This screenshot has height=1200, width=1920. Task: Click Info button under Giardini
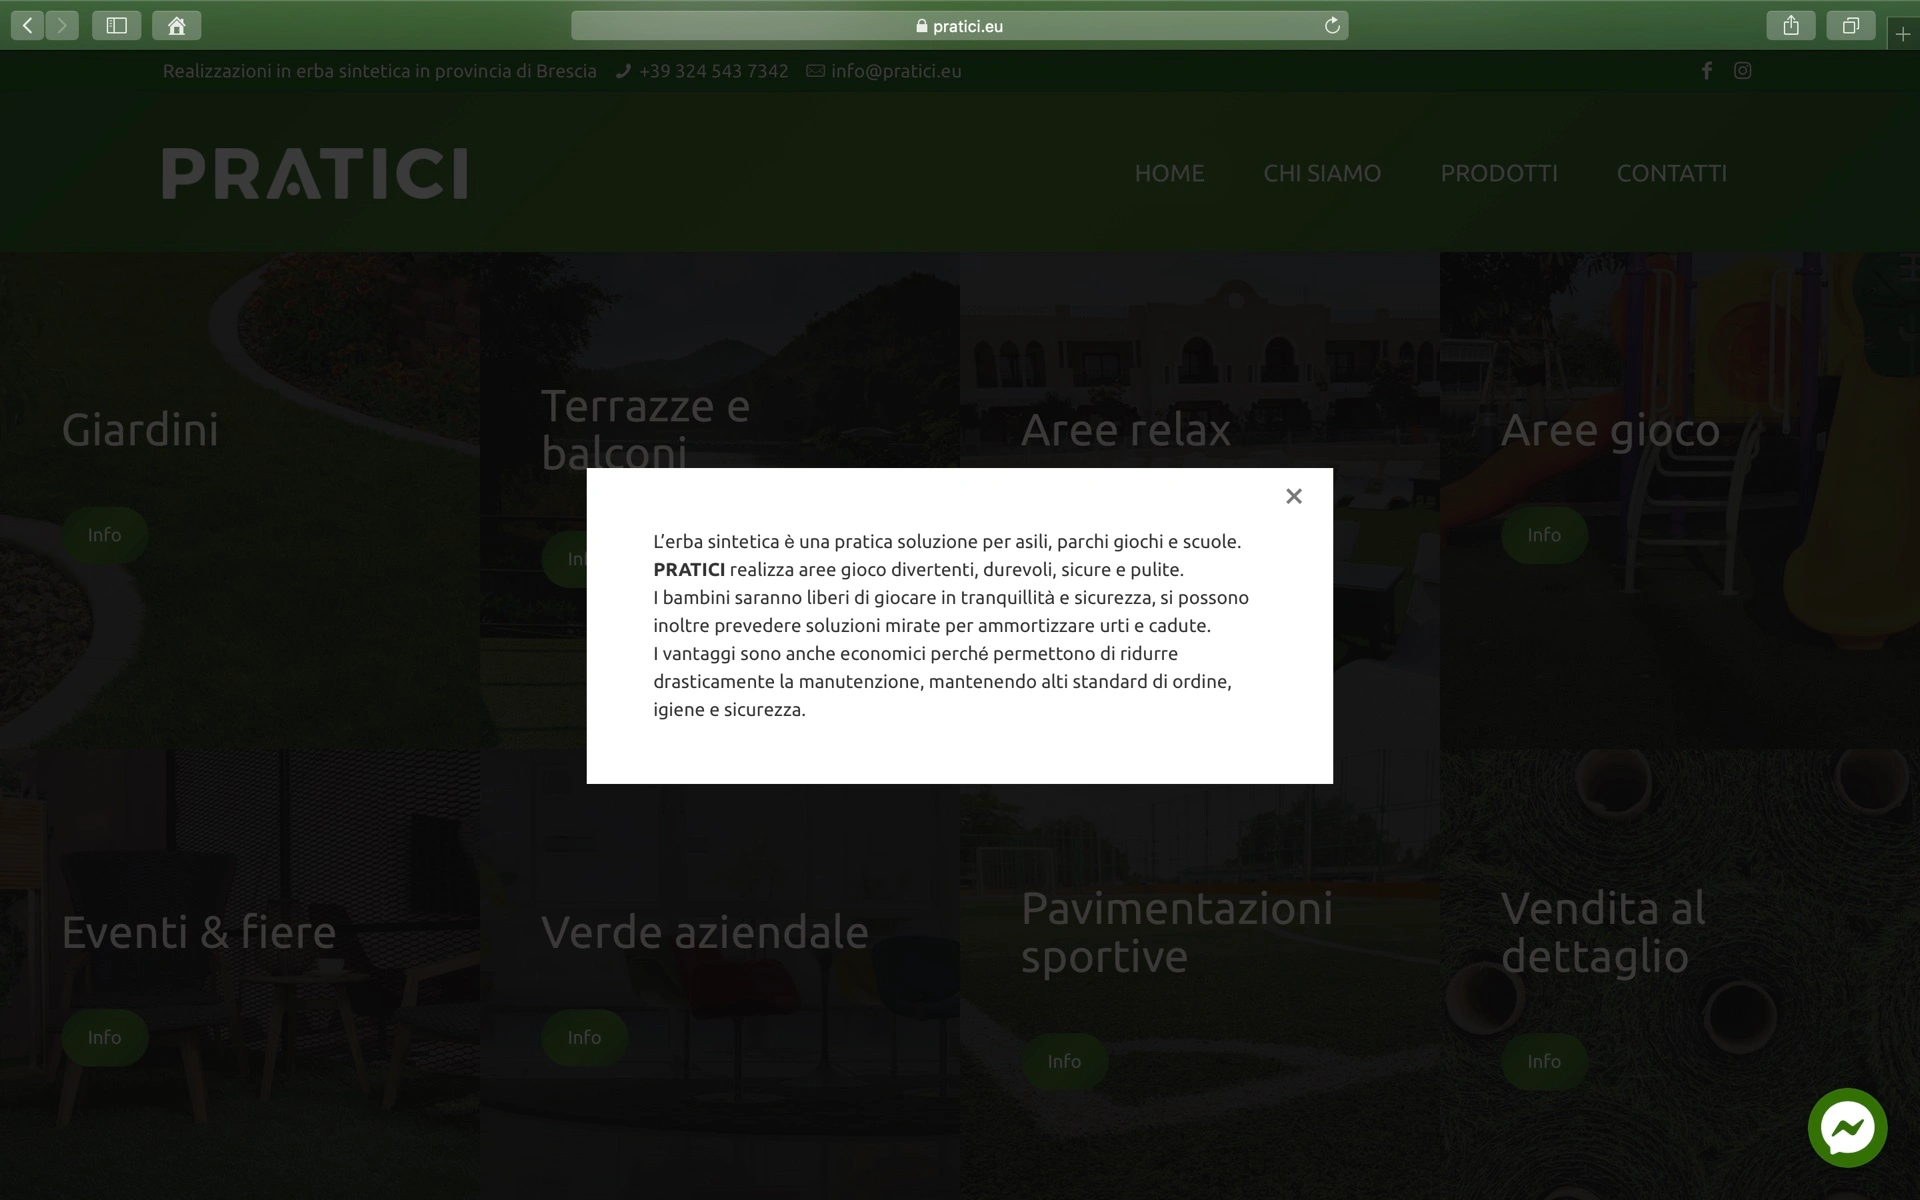click(x=104, y=535)
